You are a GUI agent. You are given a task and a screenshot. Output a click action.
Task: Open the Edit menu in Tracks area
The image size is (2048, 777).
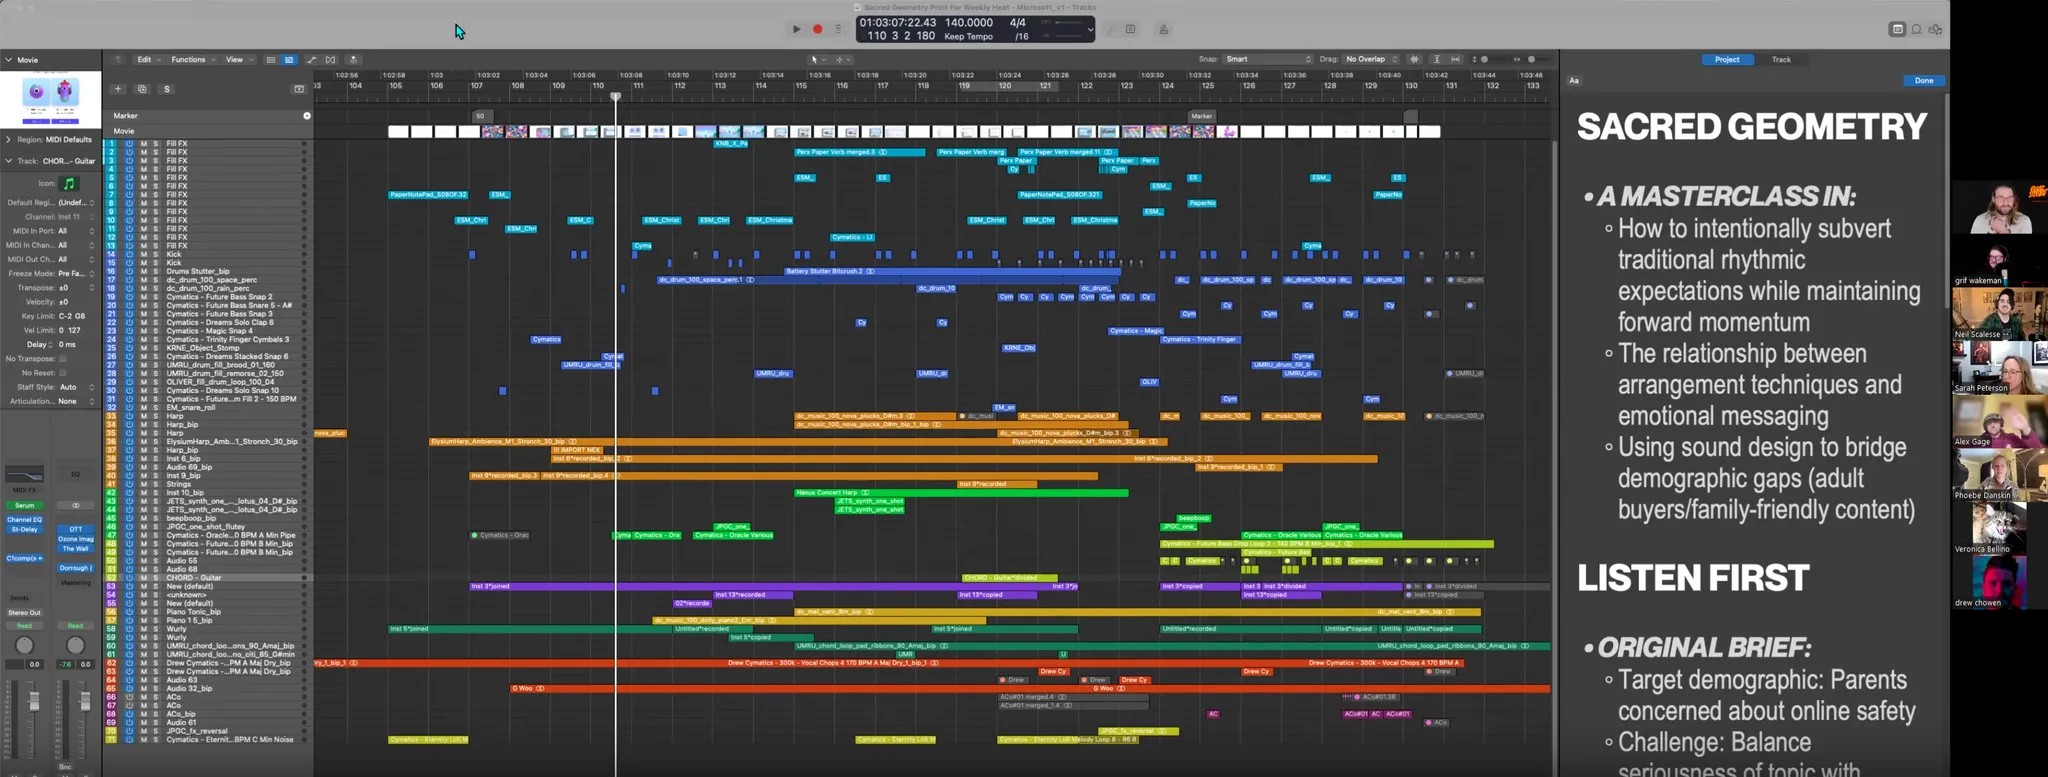(x=147, y=59)
